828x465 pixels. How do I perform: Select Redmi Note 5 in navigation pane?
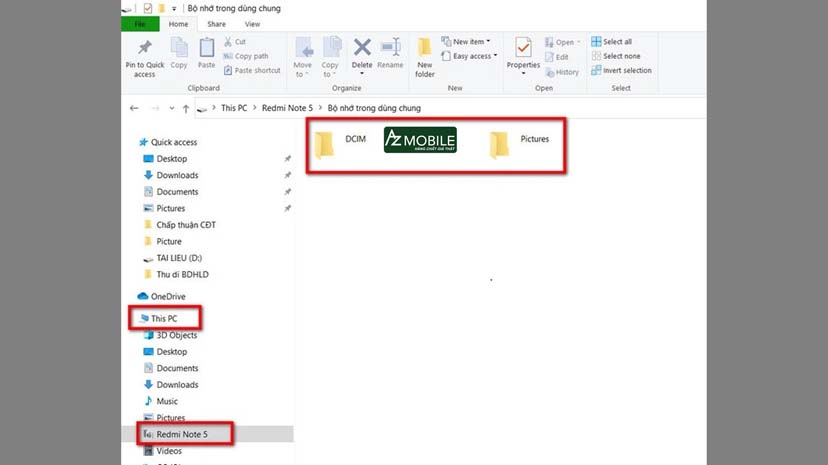[x=184, y=433]
